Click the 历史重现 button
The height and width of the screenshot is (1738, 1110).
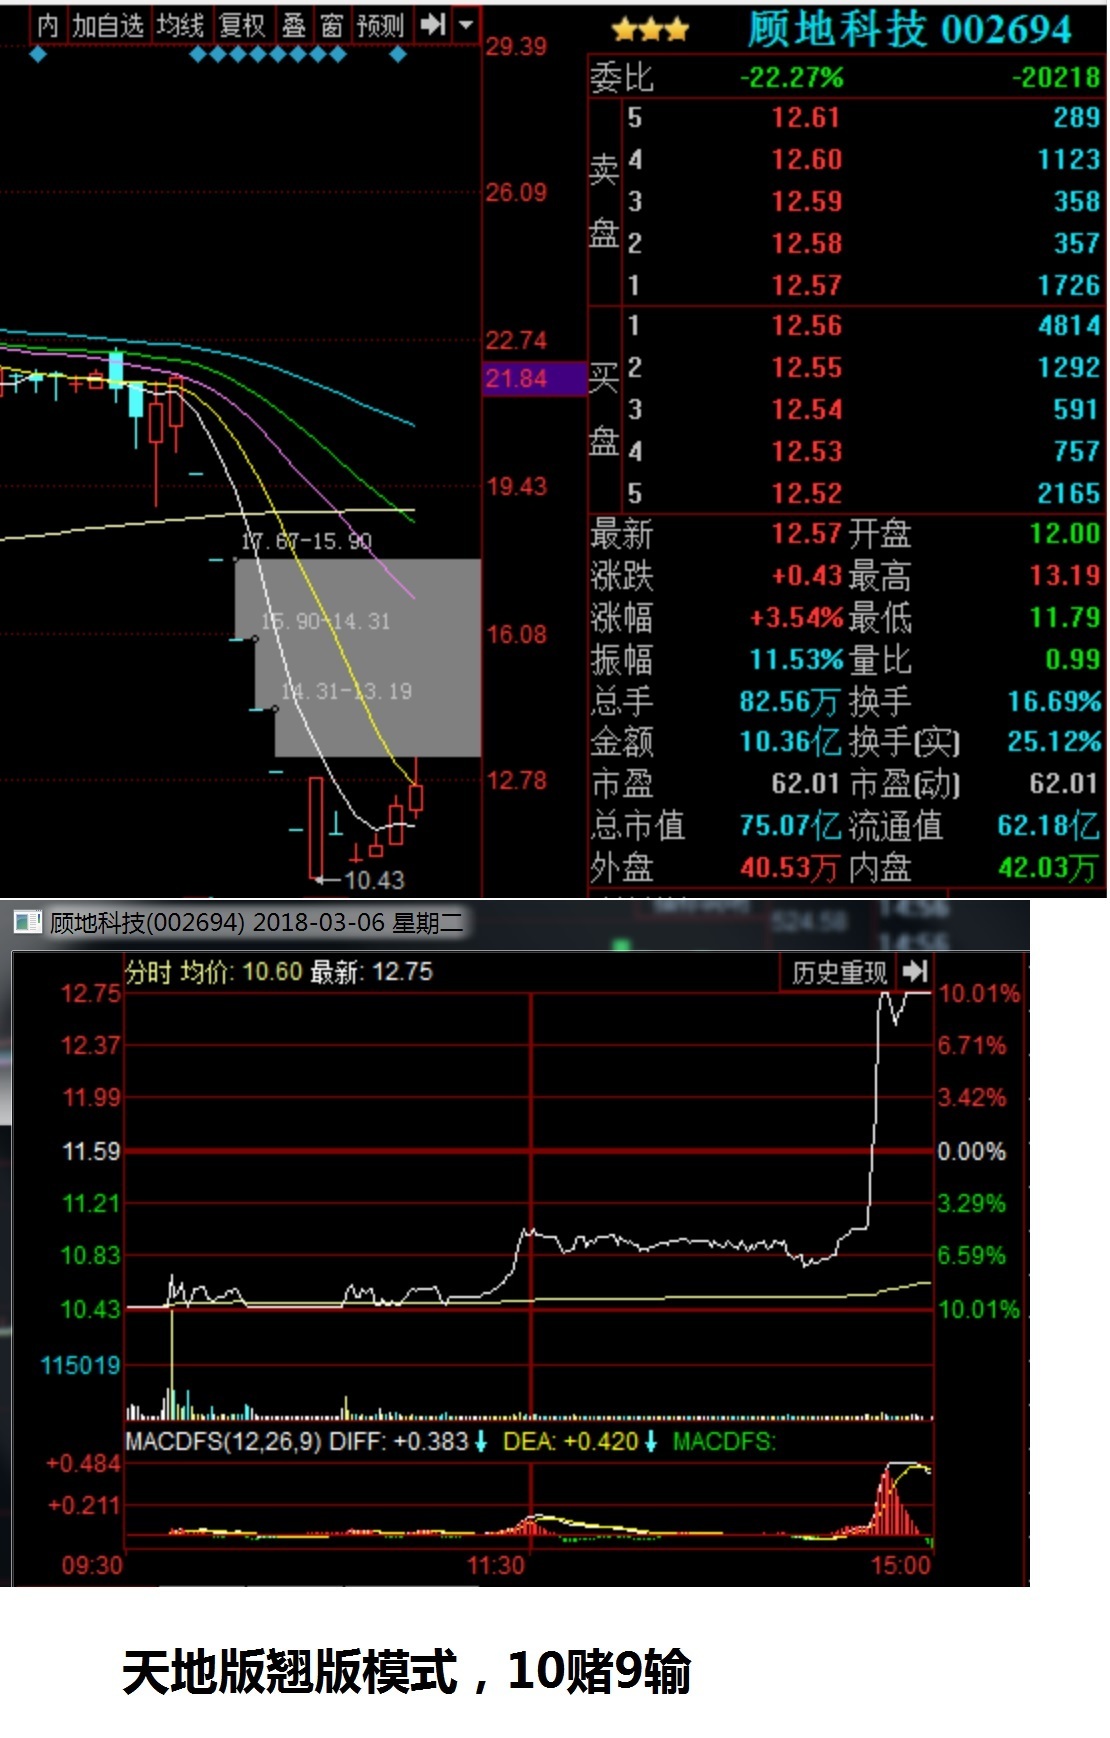839,972
